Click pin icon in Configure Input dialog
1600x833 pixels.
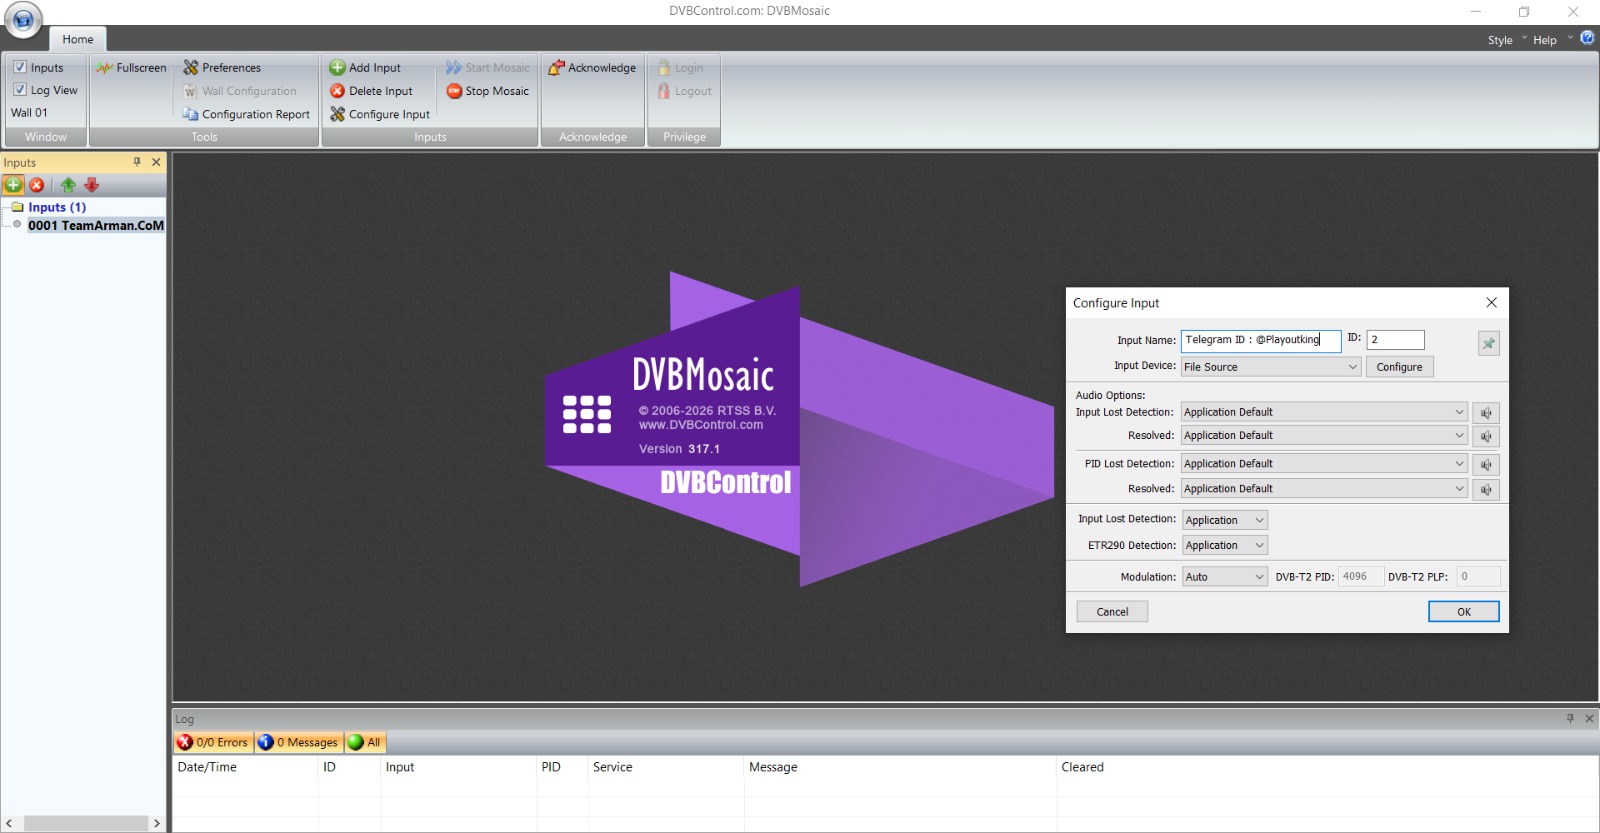(1488, 343)
